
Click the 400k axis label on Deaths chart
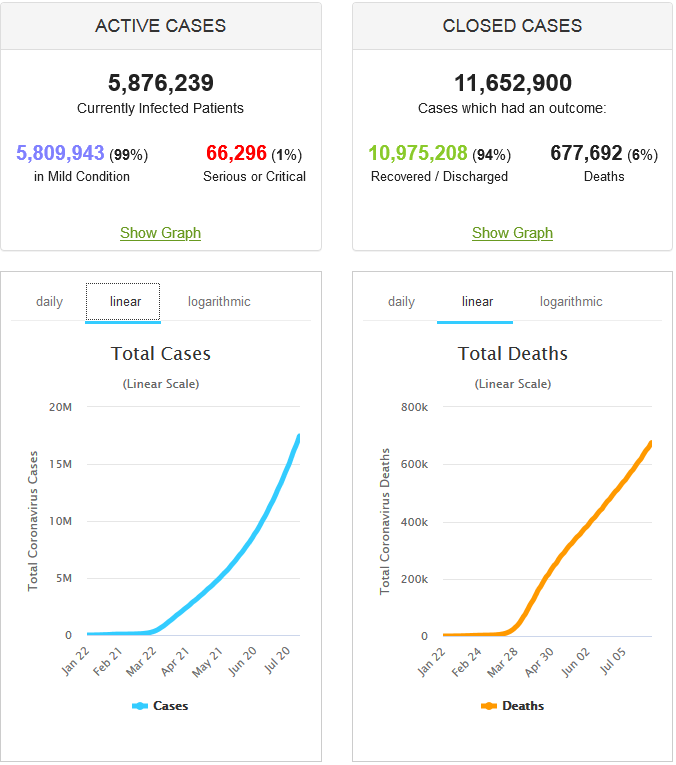414,522
